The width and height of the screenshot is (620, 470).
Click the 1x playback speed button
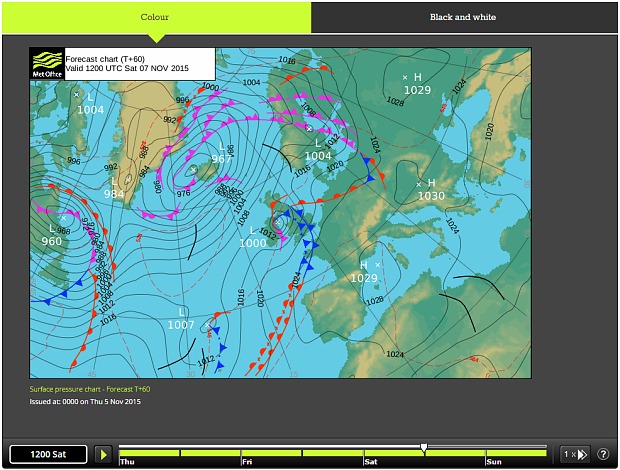point(575,454)
